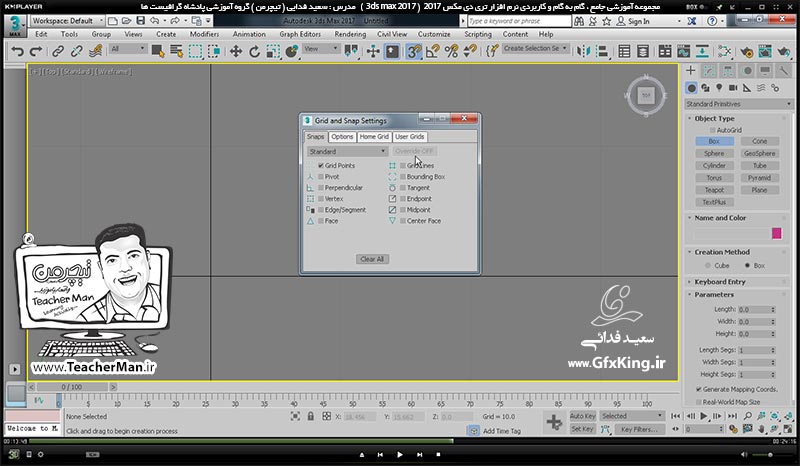800x466 pixels.
Task: Enable the Vertex snap checkbox
Action: [321, 199]
